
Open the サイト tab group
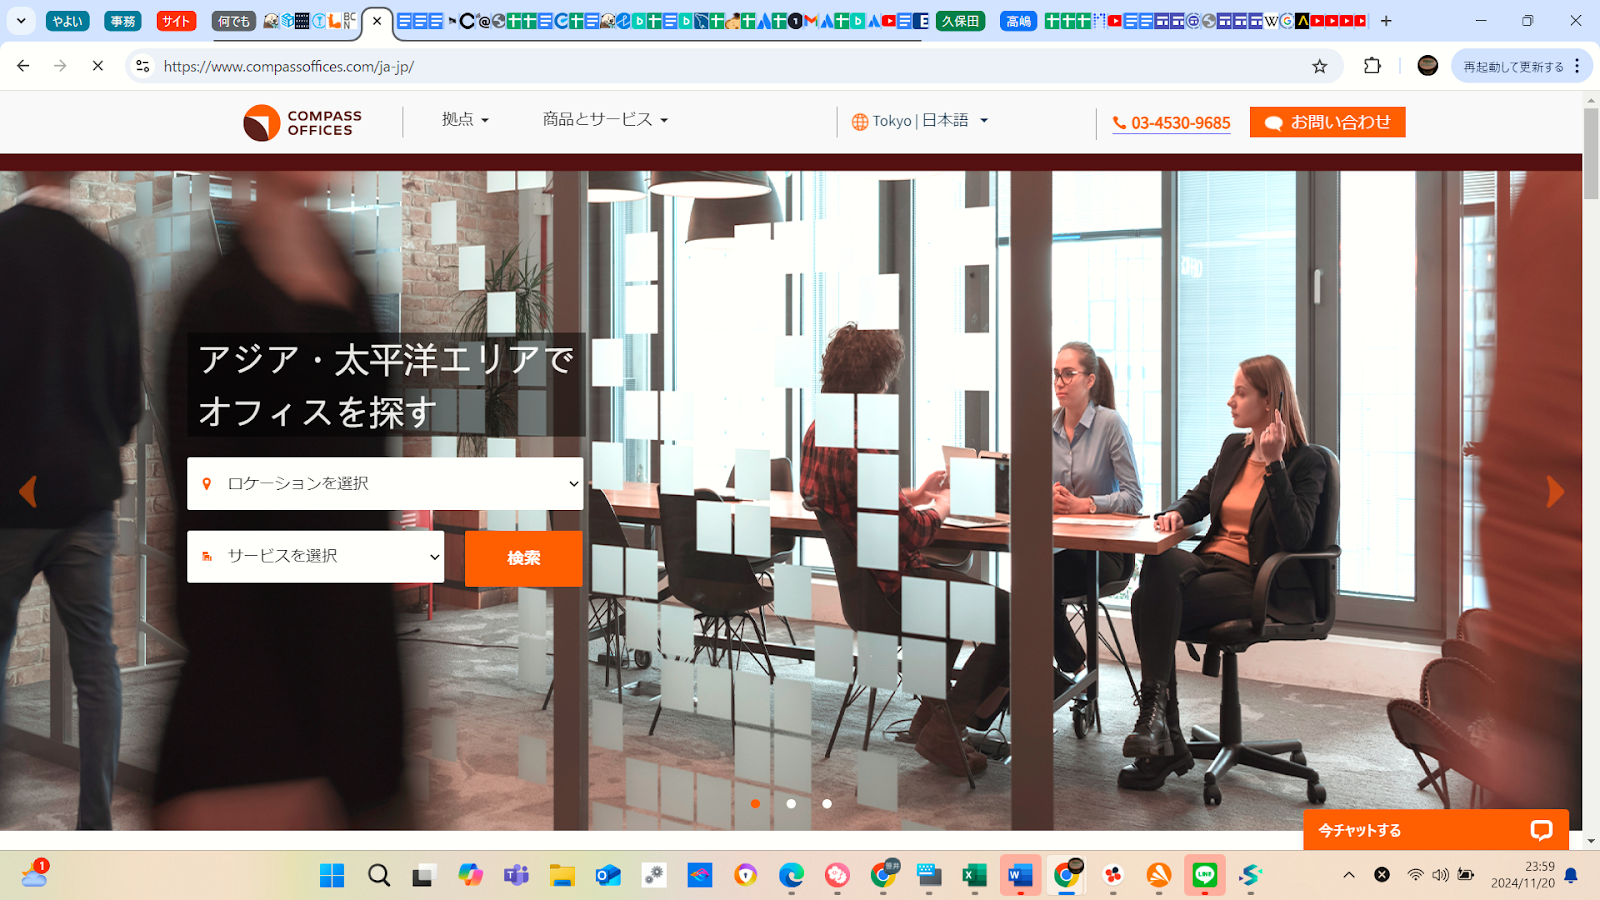coord(176,21)
